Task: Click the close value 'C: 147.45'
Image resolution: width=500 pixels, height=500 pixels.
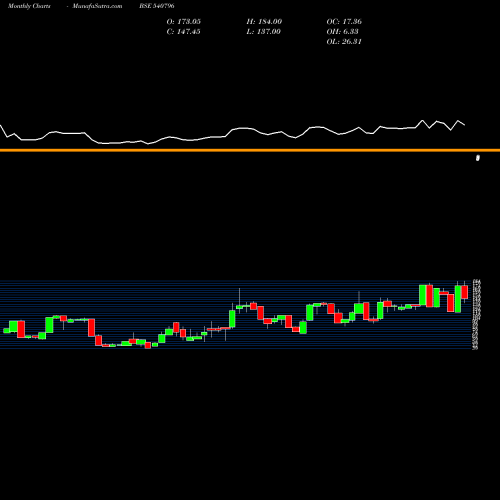Action: tap(183, 31)
